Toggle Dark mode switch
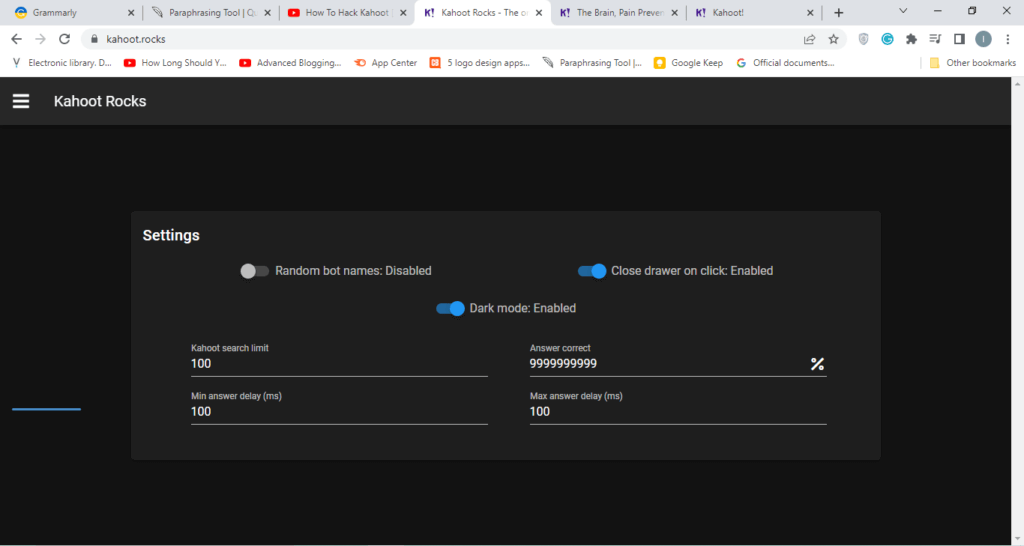The image size is (1024, 546). [x=450, y=308]
